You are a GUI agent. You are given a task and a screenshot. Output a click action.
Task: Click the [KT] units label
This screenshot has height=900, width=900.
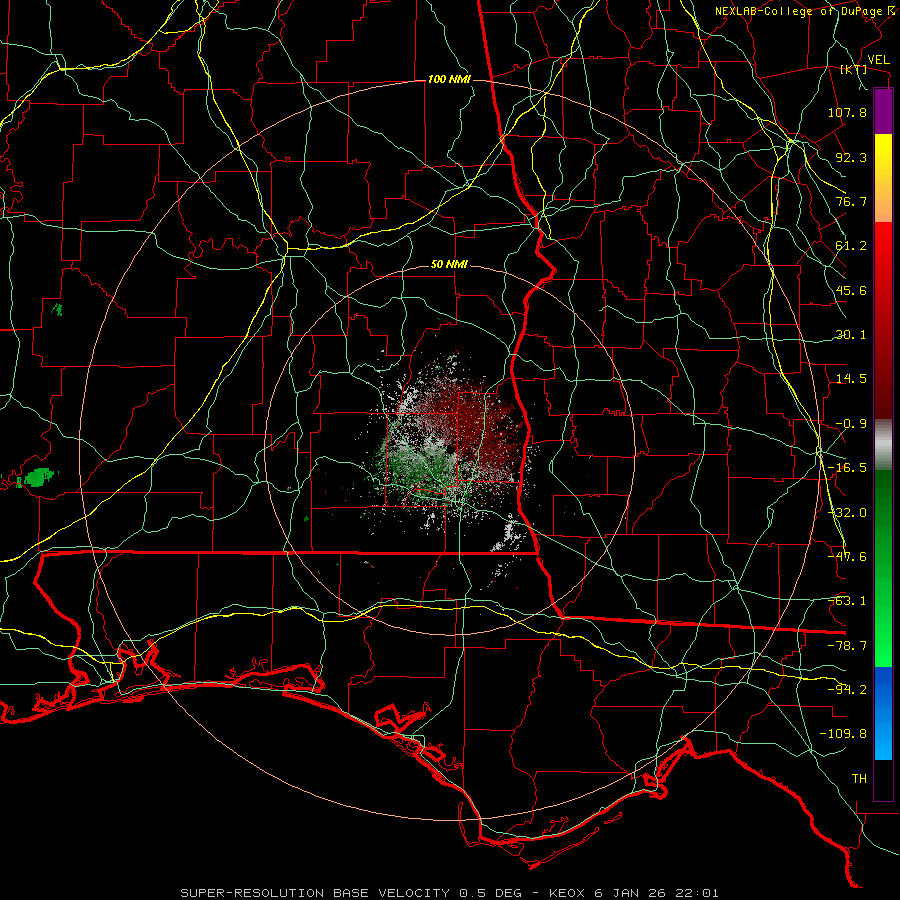[x=853, y=70]
